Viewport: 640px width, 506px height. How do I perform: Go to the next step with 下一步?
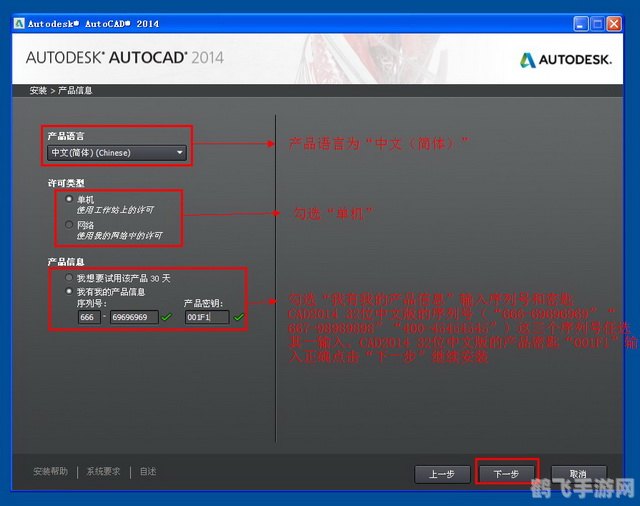[507, 474]
